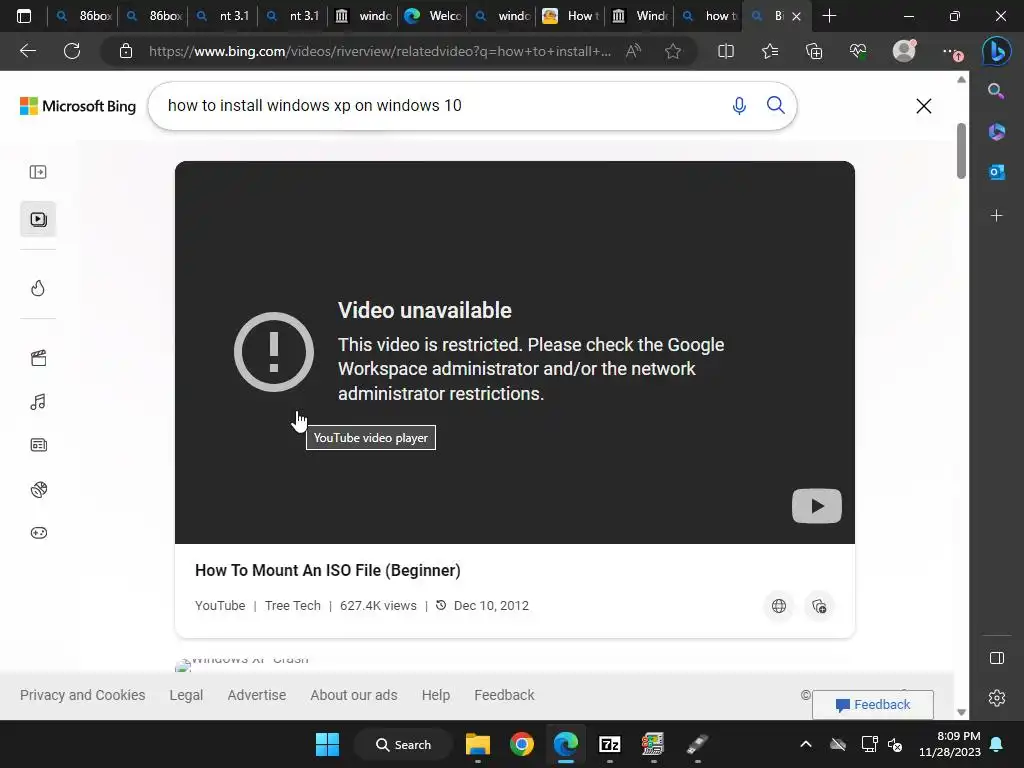Viewport: 1024px width, 768px height.
Task: Submit search with magnifier icon
Action: tap(775, 105)
